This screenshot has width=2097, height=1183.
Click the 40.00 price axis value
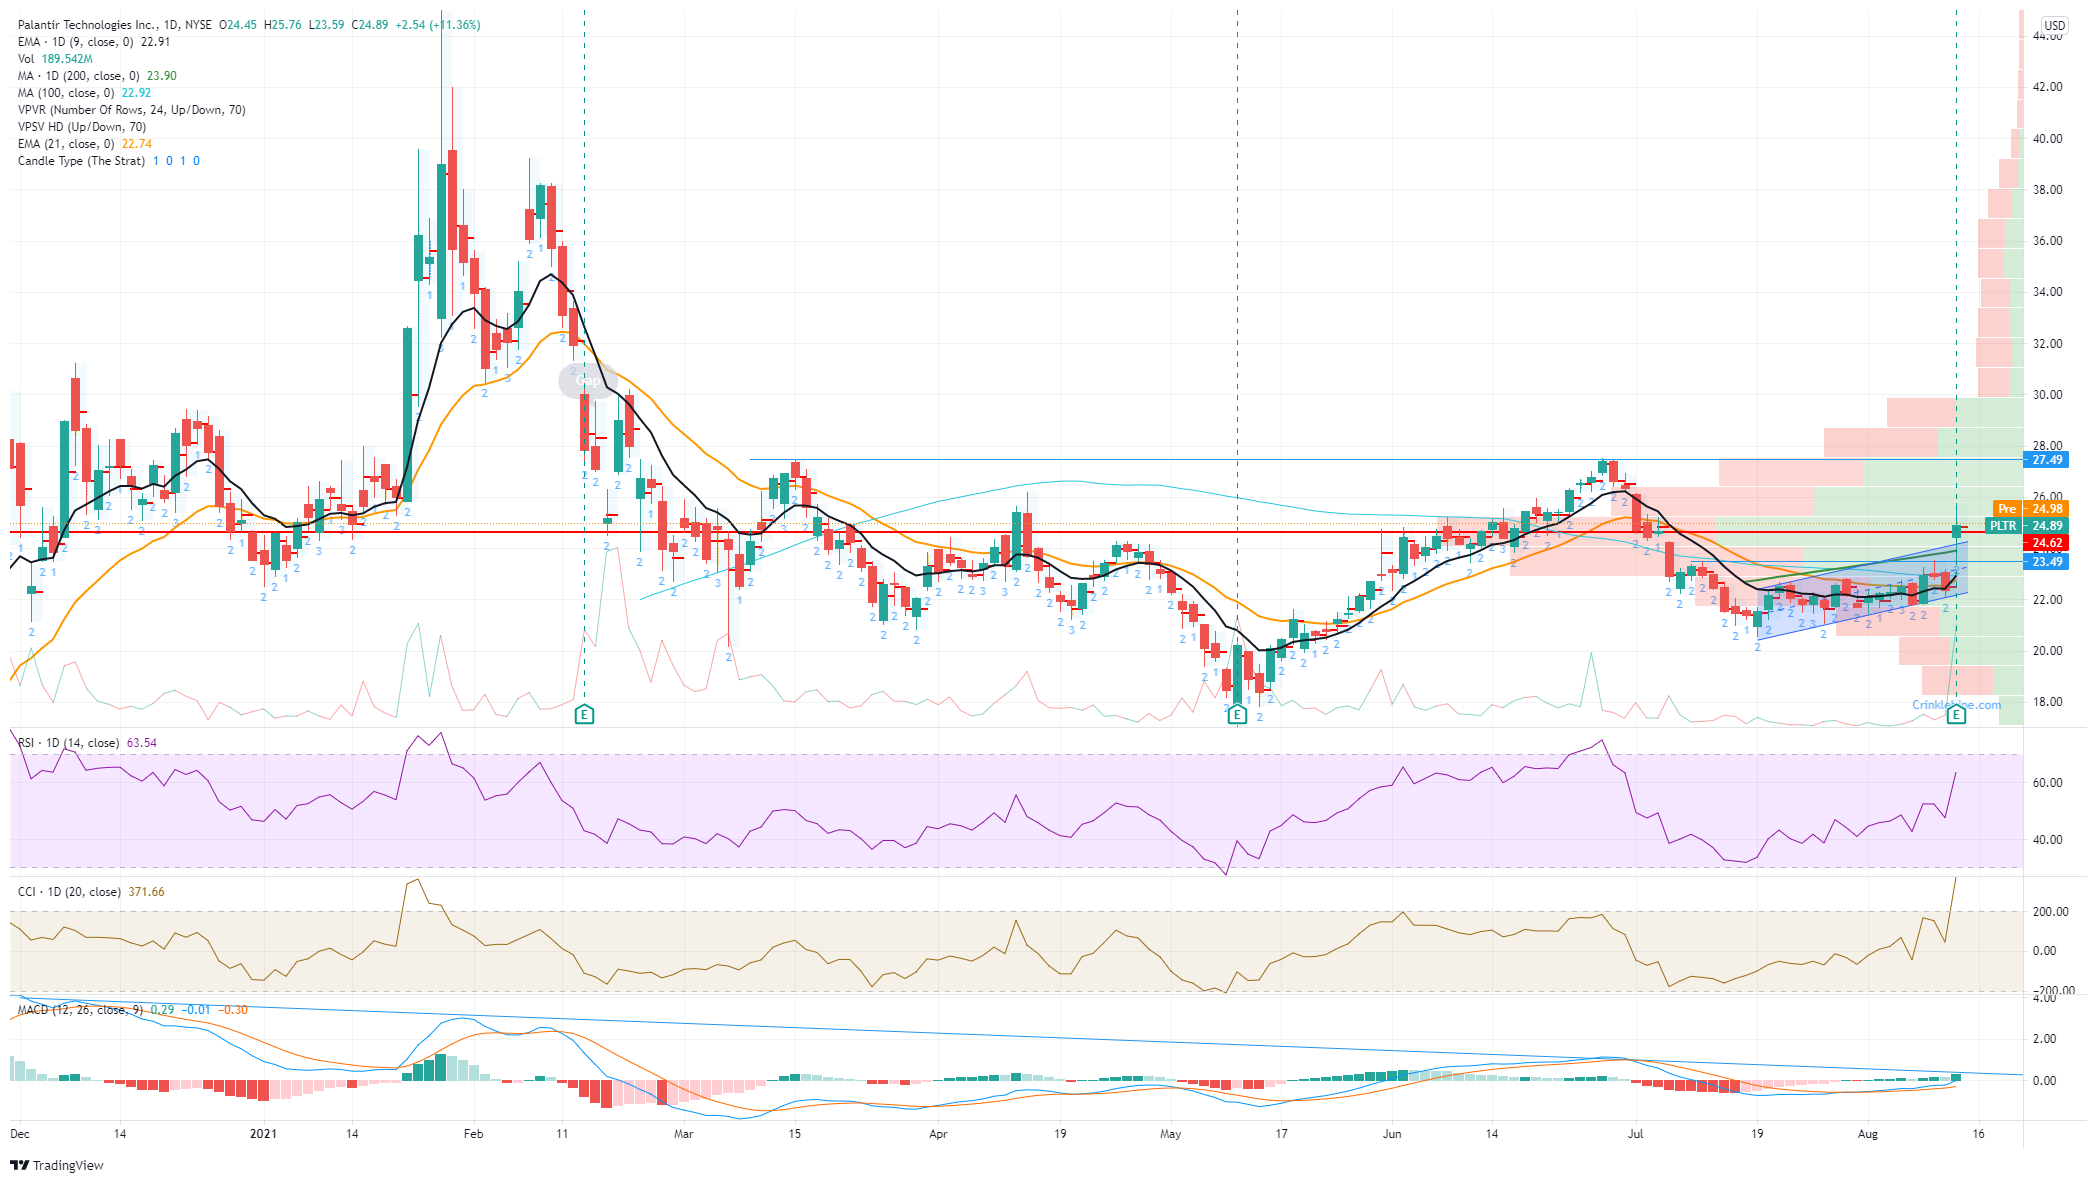point(2047,139)
